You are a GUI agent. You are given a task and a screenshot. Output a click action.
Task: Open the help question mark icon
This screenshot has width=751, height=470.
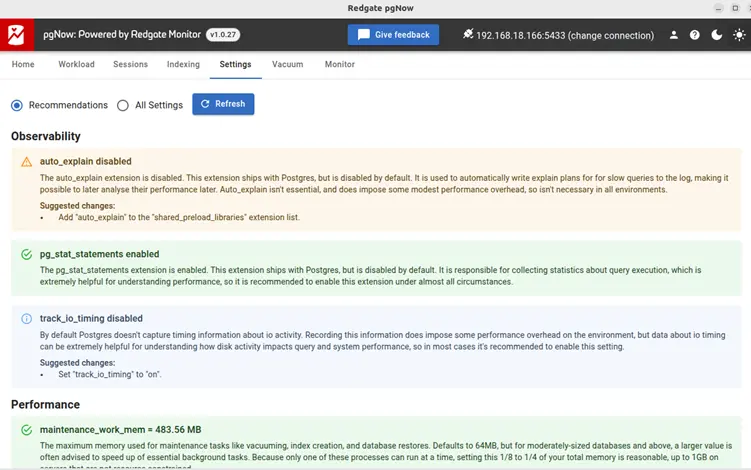(x=695, y=35)
